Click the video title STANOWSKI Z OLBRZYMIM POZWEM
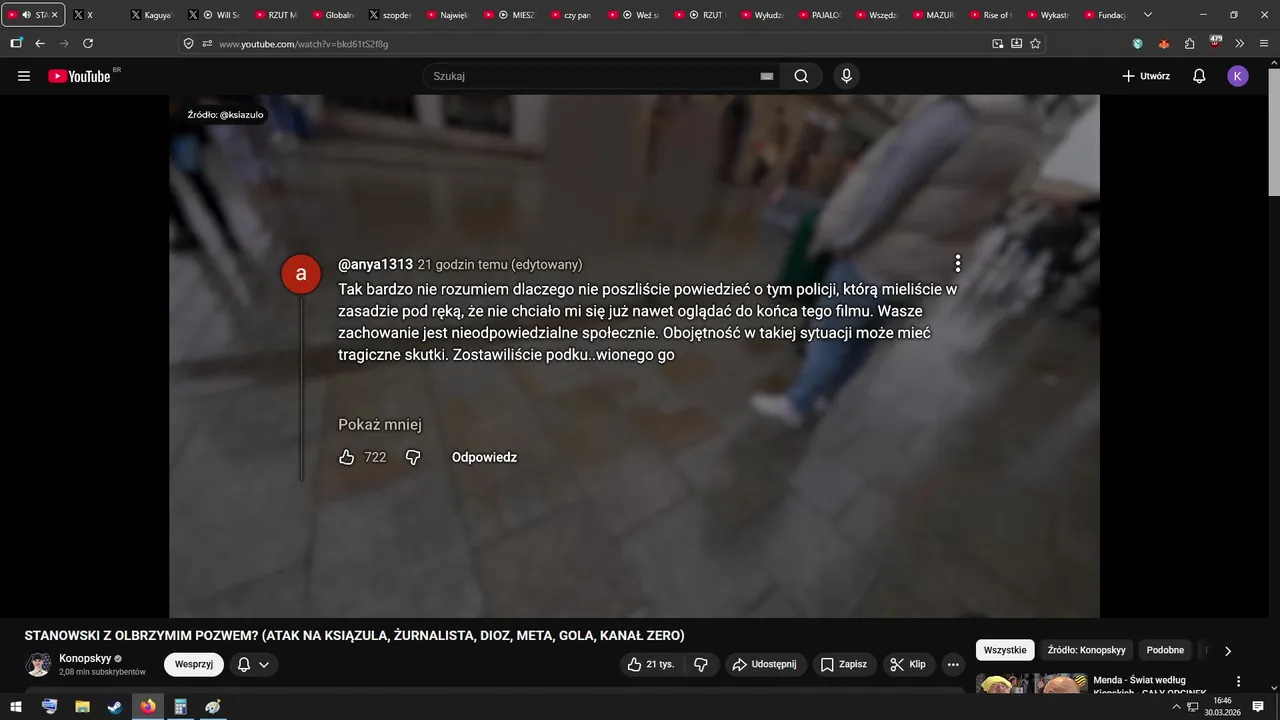Screen dimensions: 1280x720 click(x=354, y=636)
